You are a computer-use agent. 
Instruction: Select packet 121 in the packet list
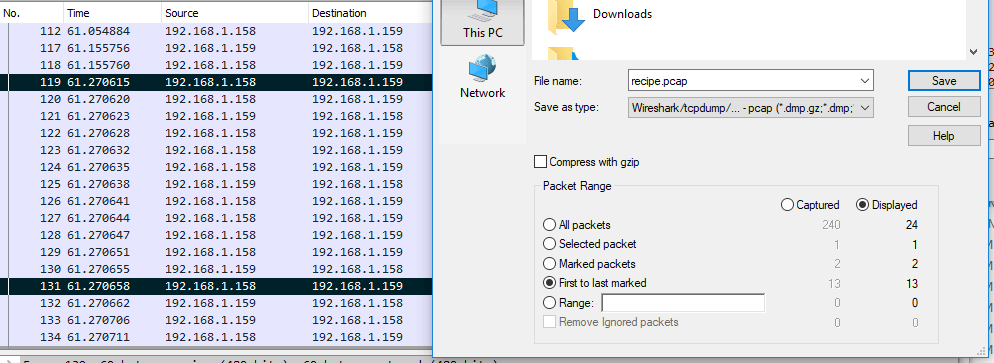216,117
